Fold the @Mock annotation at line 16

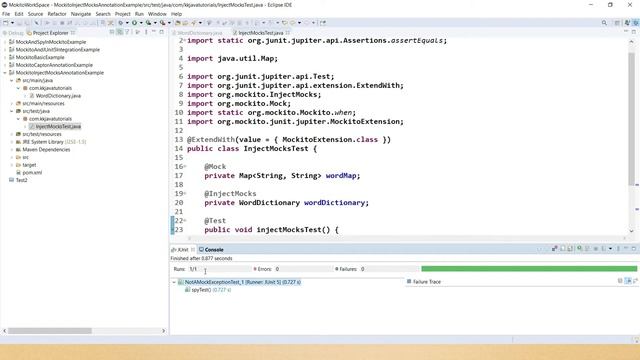tap(185, 167)
